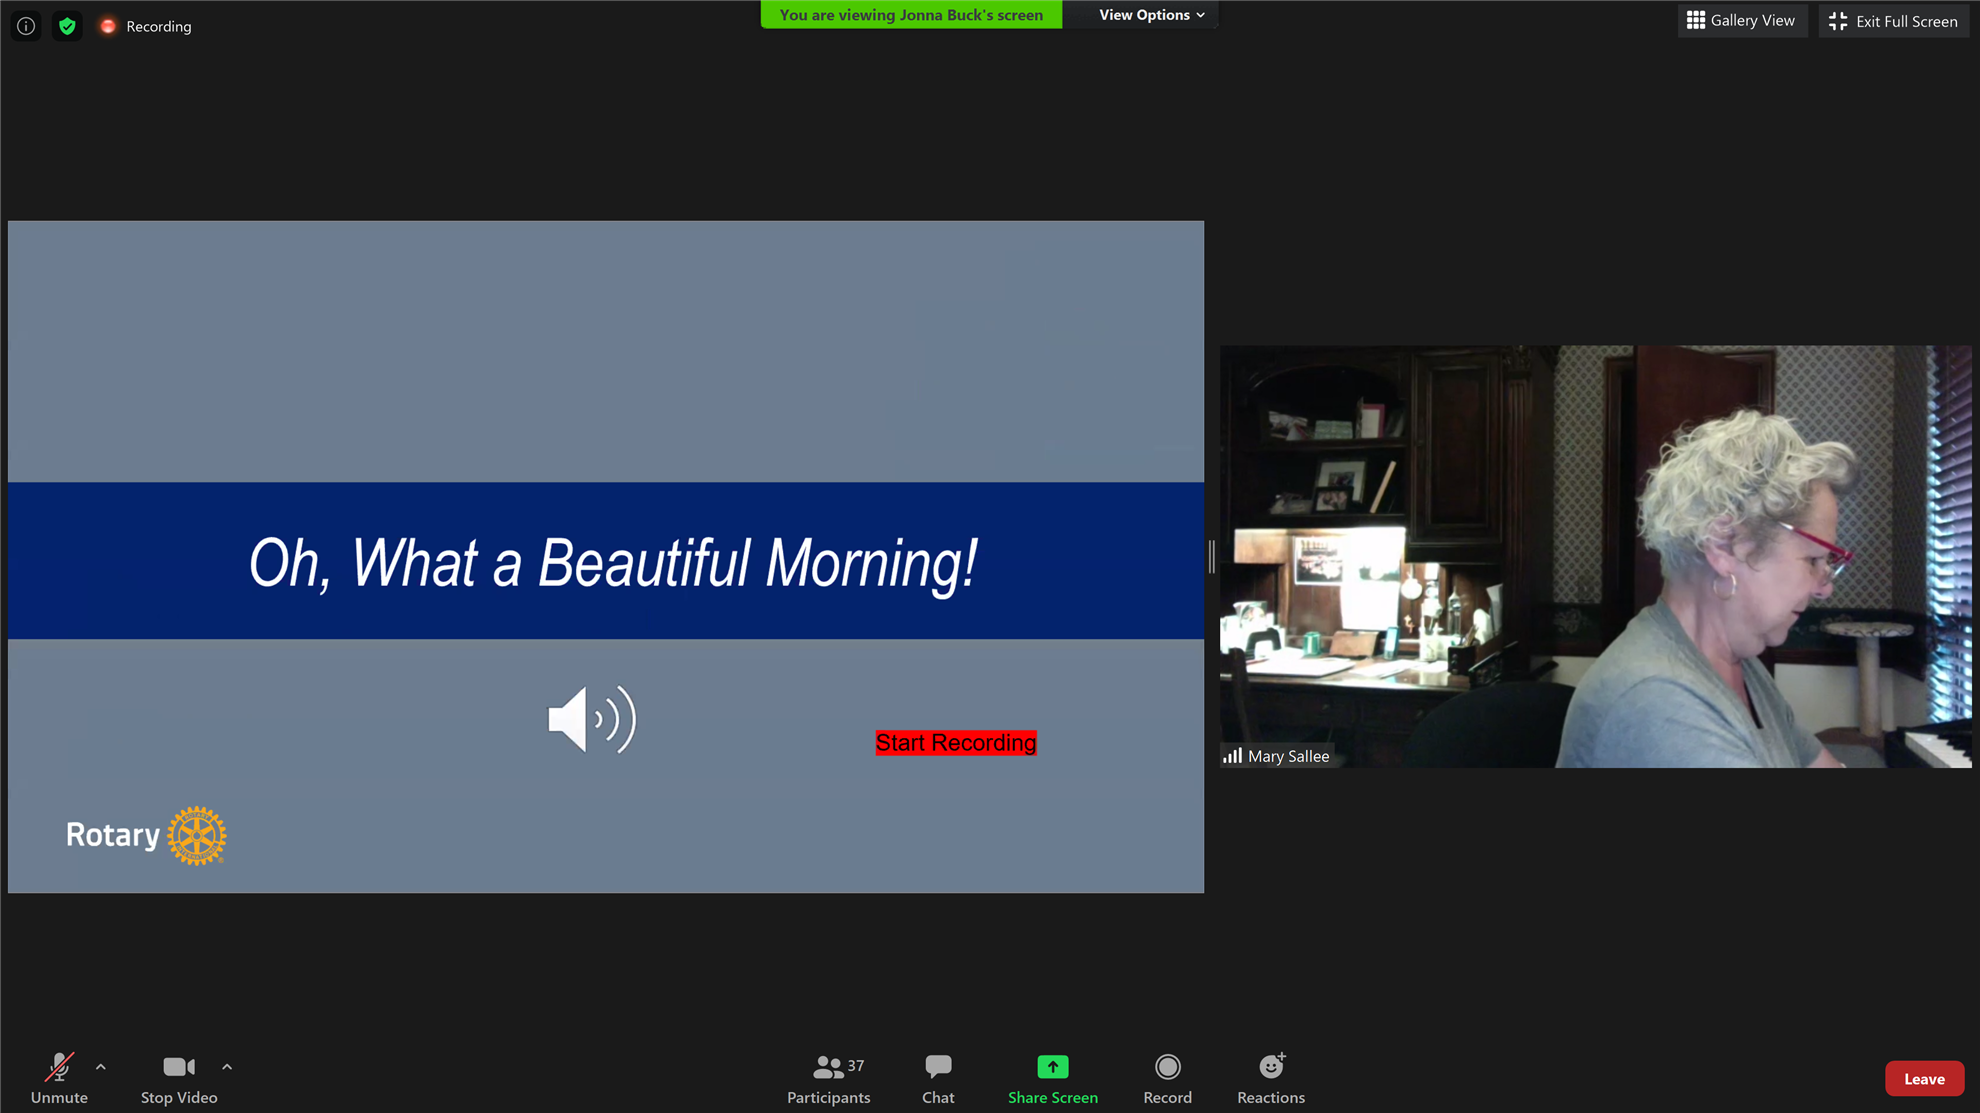1980x1113 pixels.
Task: Click the green Share Screen icon
Action: (x=1052, y=1067)
